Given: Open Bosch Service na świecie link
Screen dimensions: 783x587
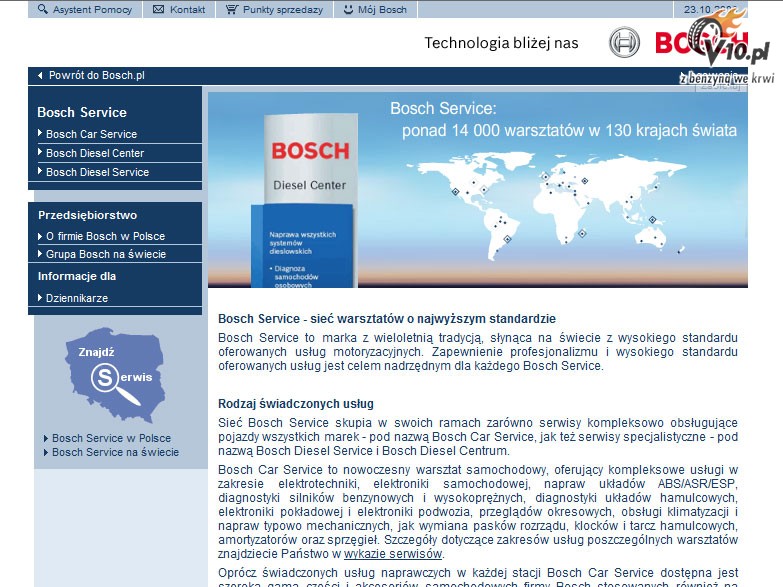Looking at the screenshot, I should [x=115, y=452].
